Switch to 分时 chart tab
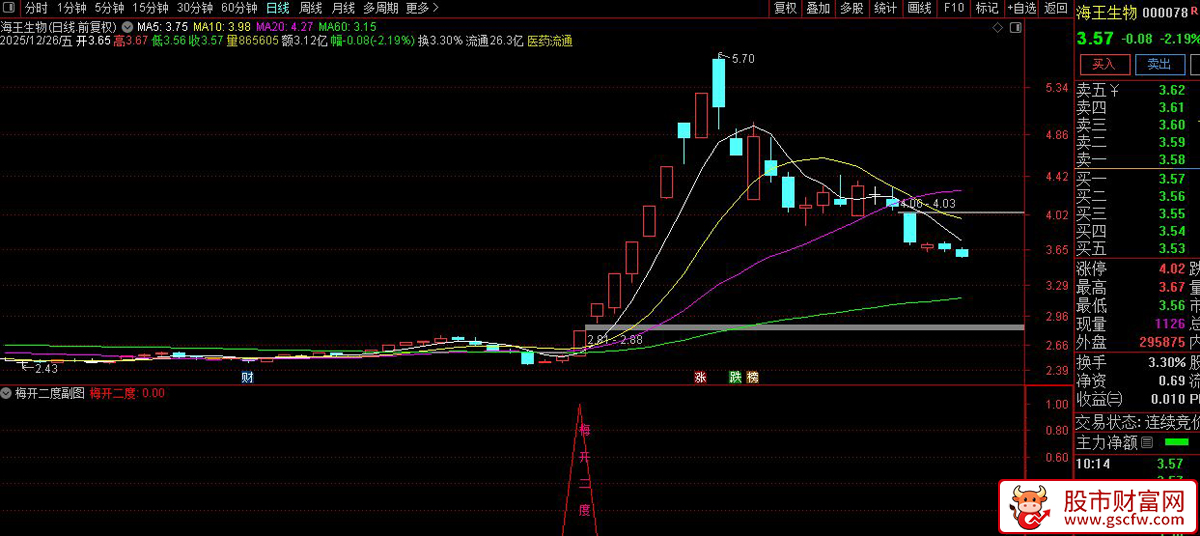Screen dimensions: 1200x536 pos(36,8)
